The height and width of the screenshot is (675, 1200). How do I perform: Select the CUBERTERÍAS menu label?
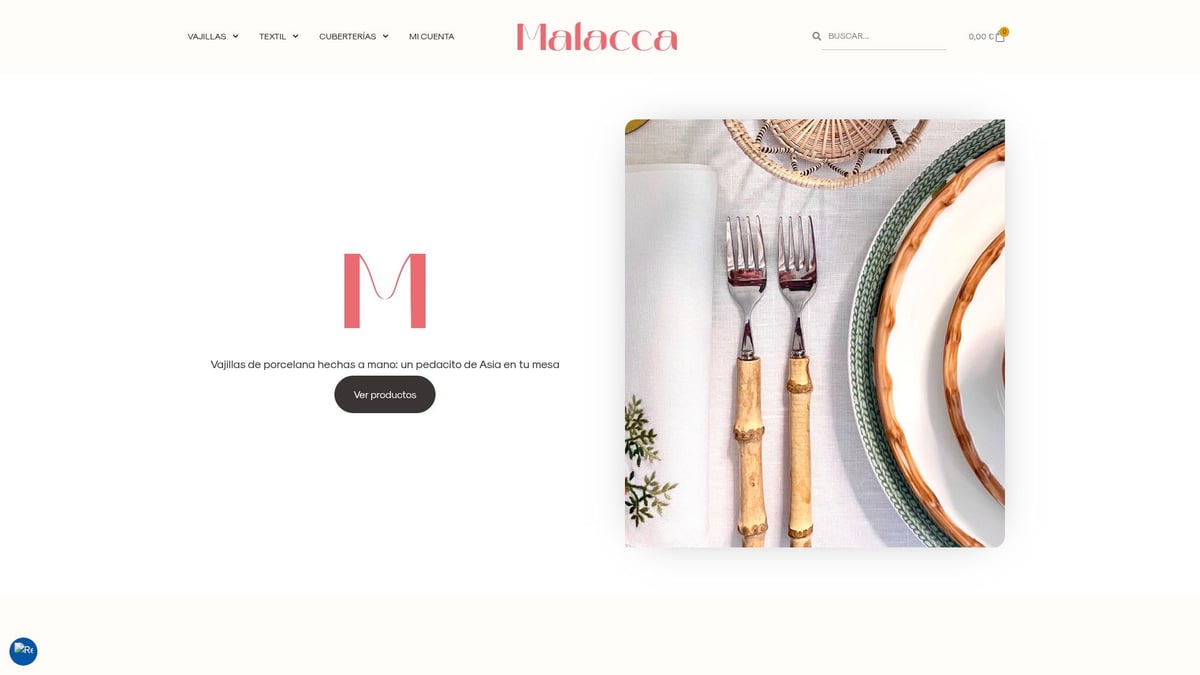(x=348, y=36)
